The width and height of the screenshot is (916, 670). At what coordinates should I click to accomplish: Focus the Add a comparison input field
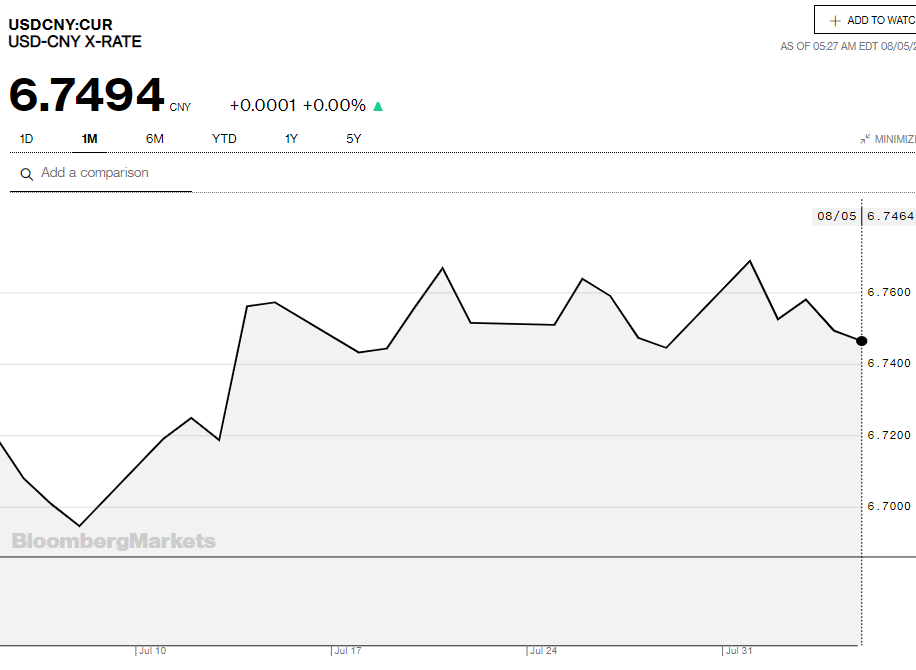(110, 173)
